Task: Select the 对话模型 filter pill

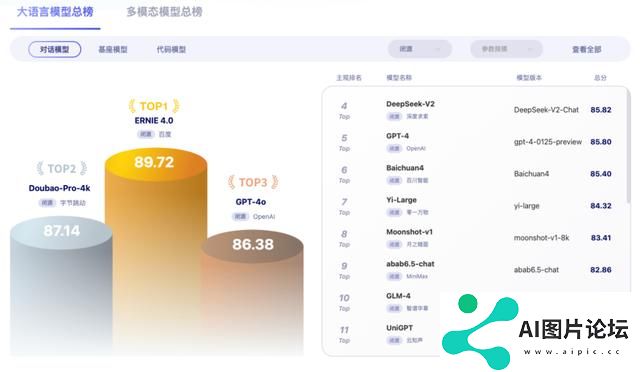Action: (x=55, y=49)
